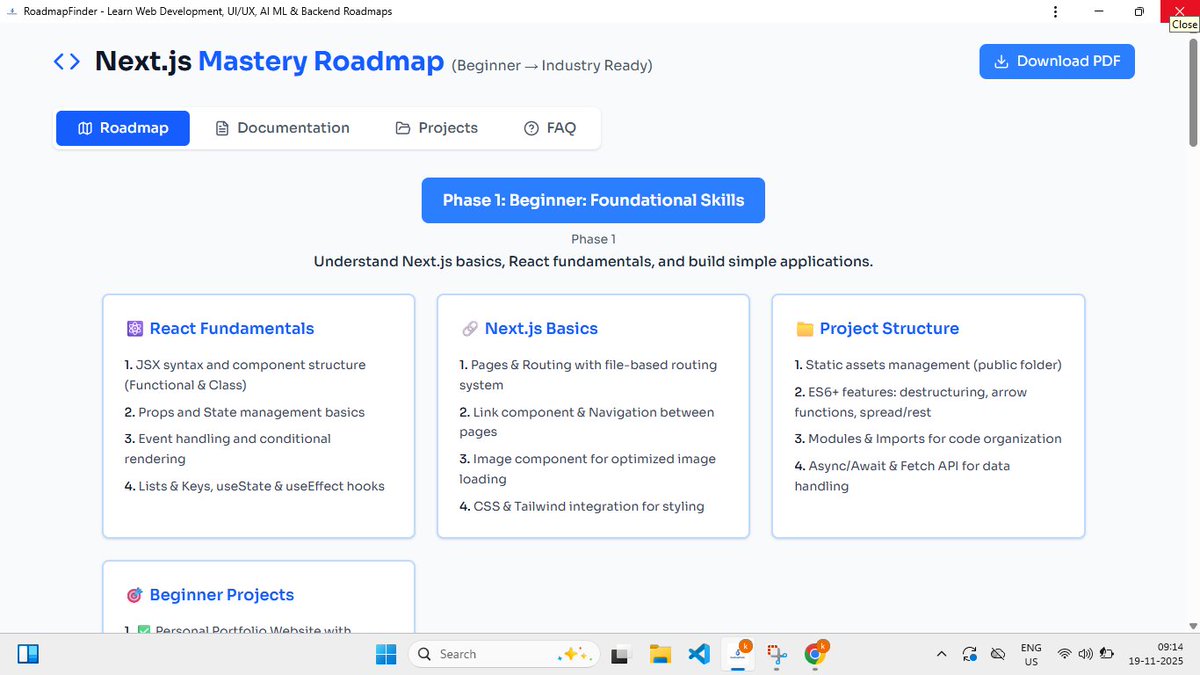
Task: Click the title bar three-dot menu
Action: point(1056,11)
